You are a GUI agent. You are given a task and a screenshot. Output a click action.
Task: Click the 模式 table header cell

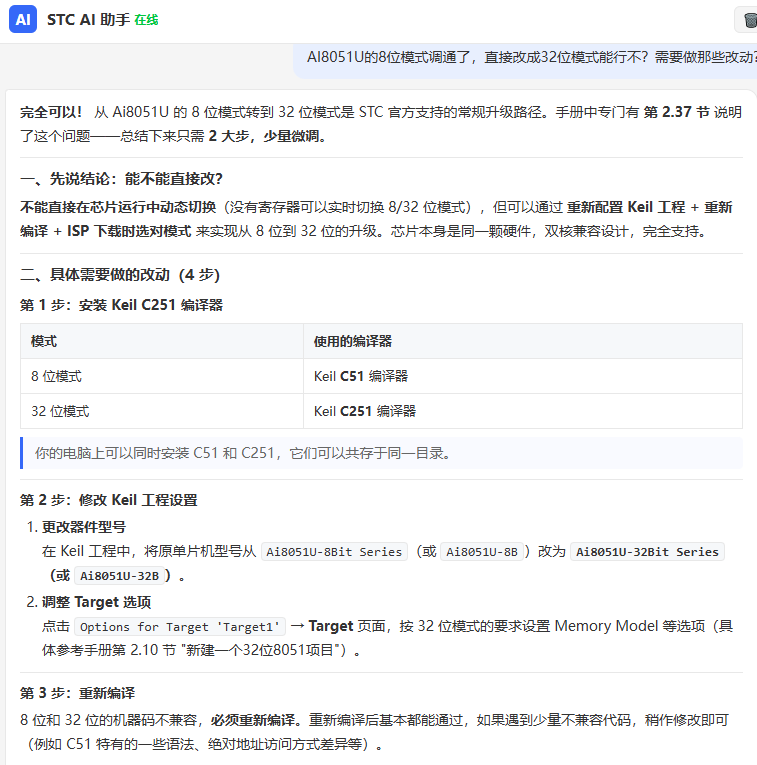click(x=162, y=342)
